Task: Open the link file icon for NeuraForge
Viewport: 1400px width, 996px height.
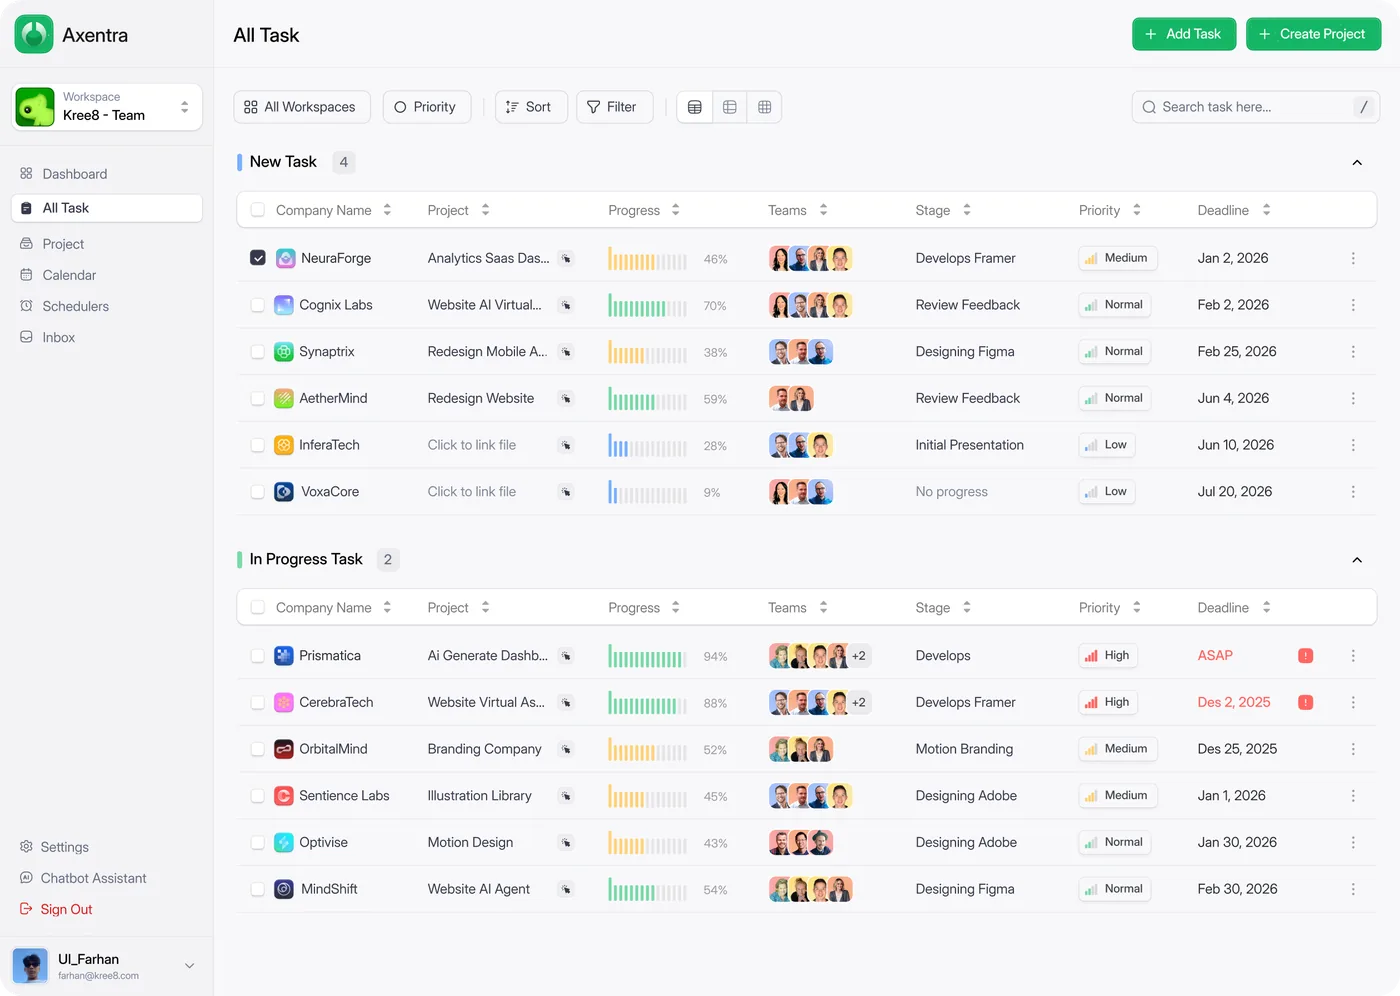Action: click(566, 259)
